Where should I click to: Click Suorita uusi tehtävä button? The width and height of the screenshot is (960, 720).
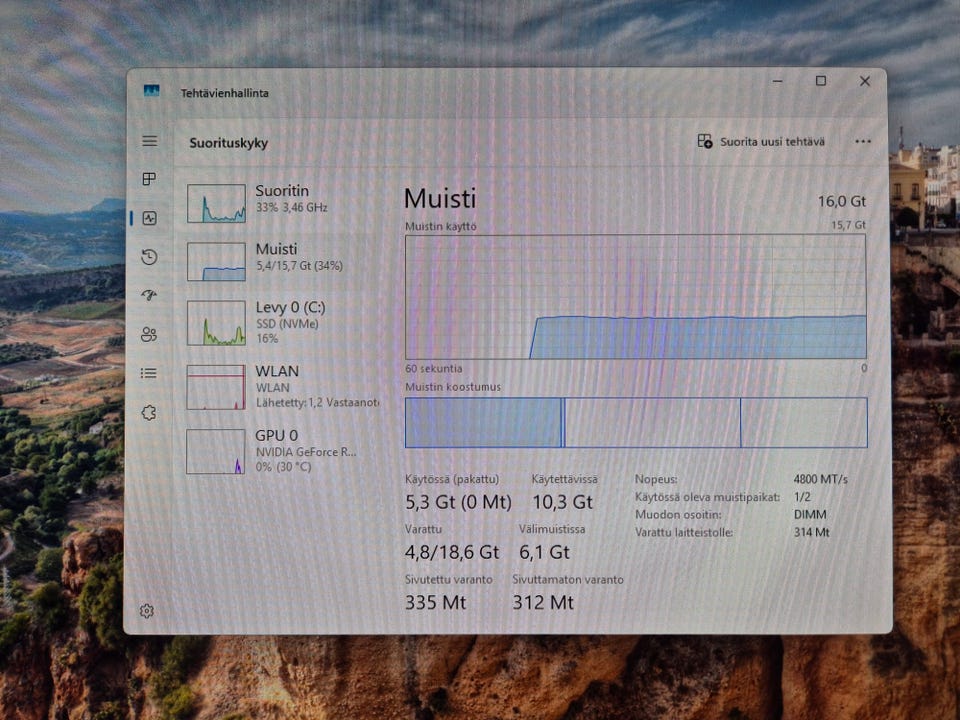pos(761,142)
